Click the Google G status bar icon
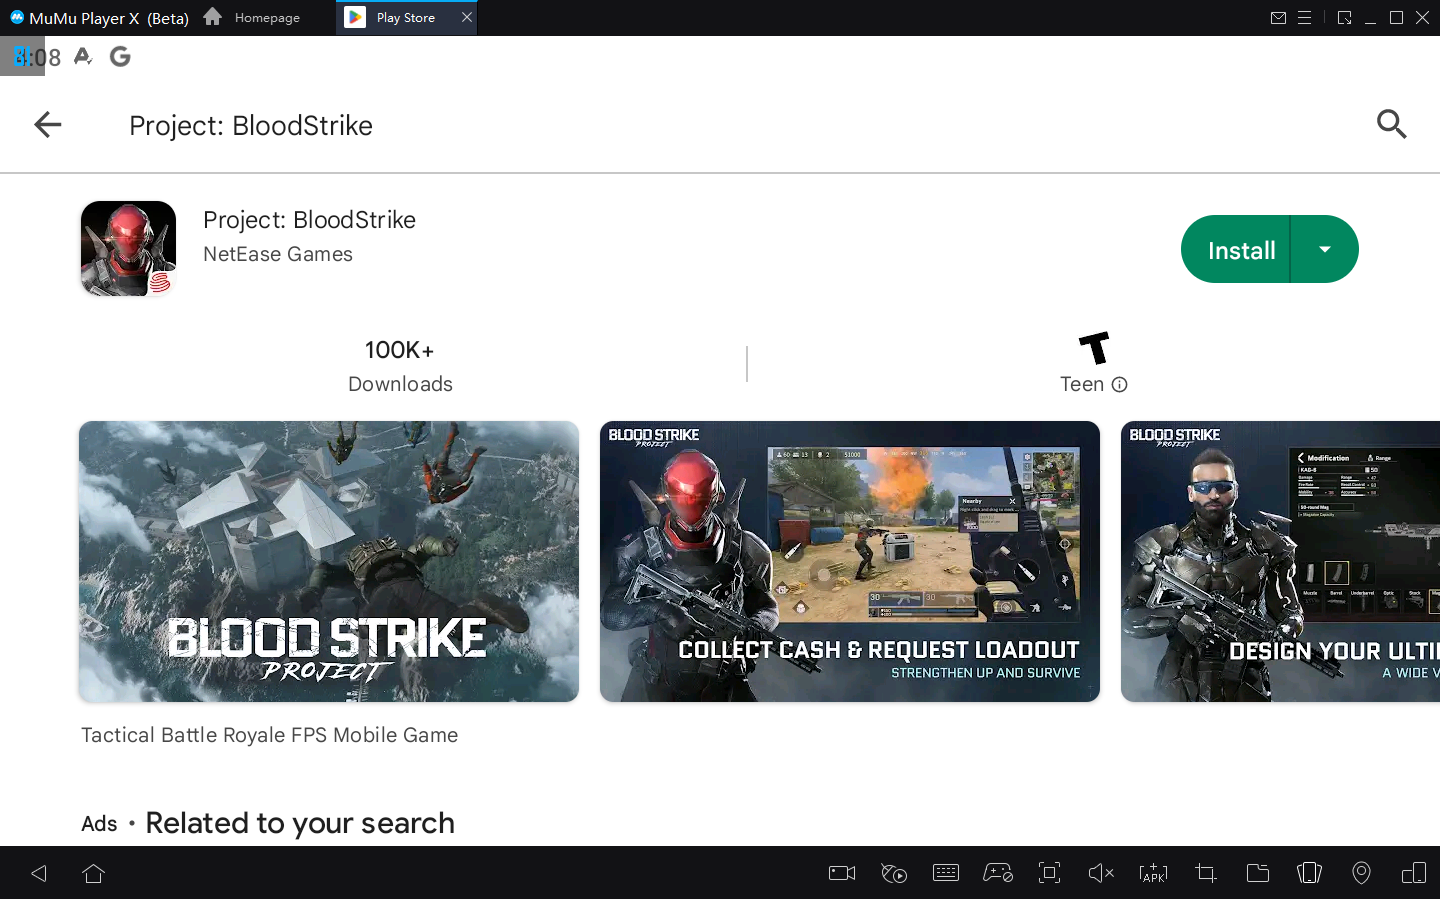Image resolution: width=1440 pixels, height=899 pixels. click(120, 57)
